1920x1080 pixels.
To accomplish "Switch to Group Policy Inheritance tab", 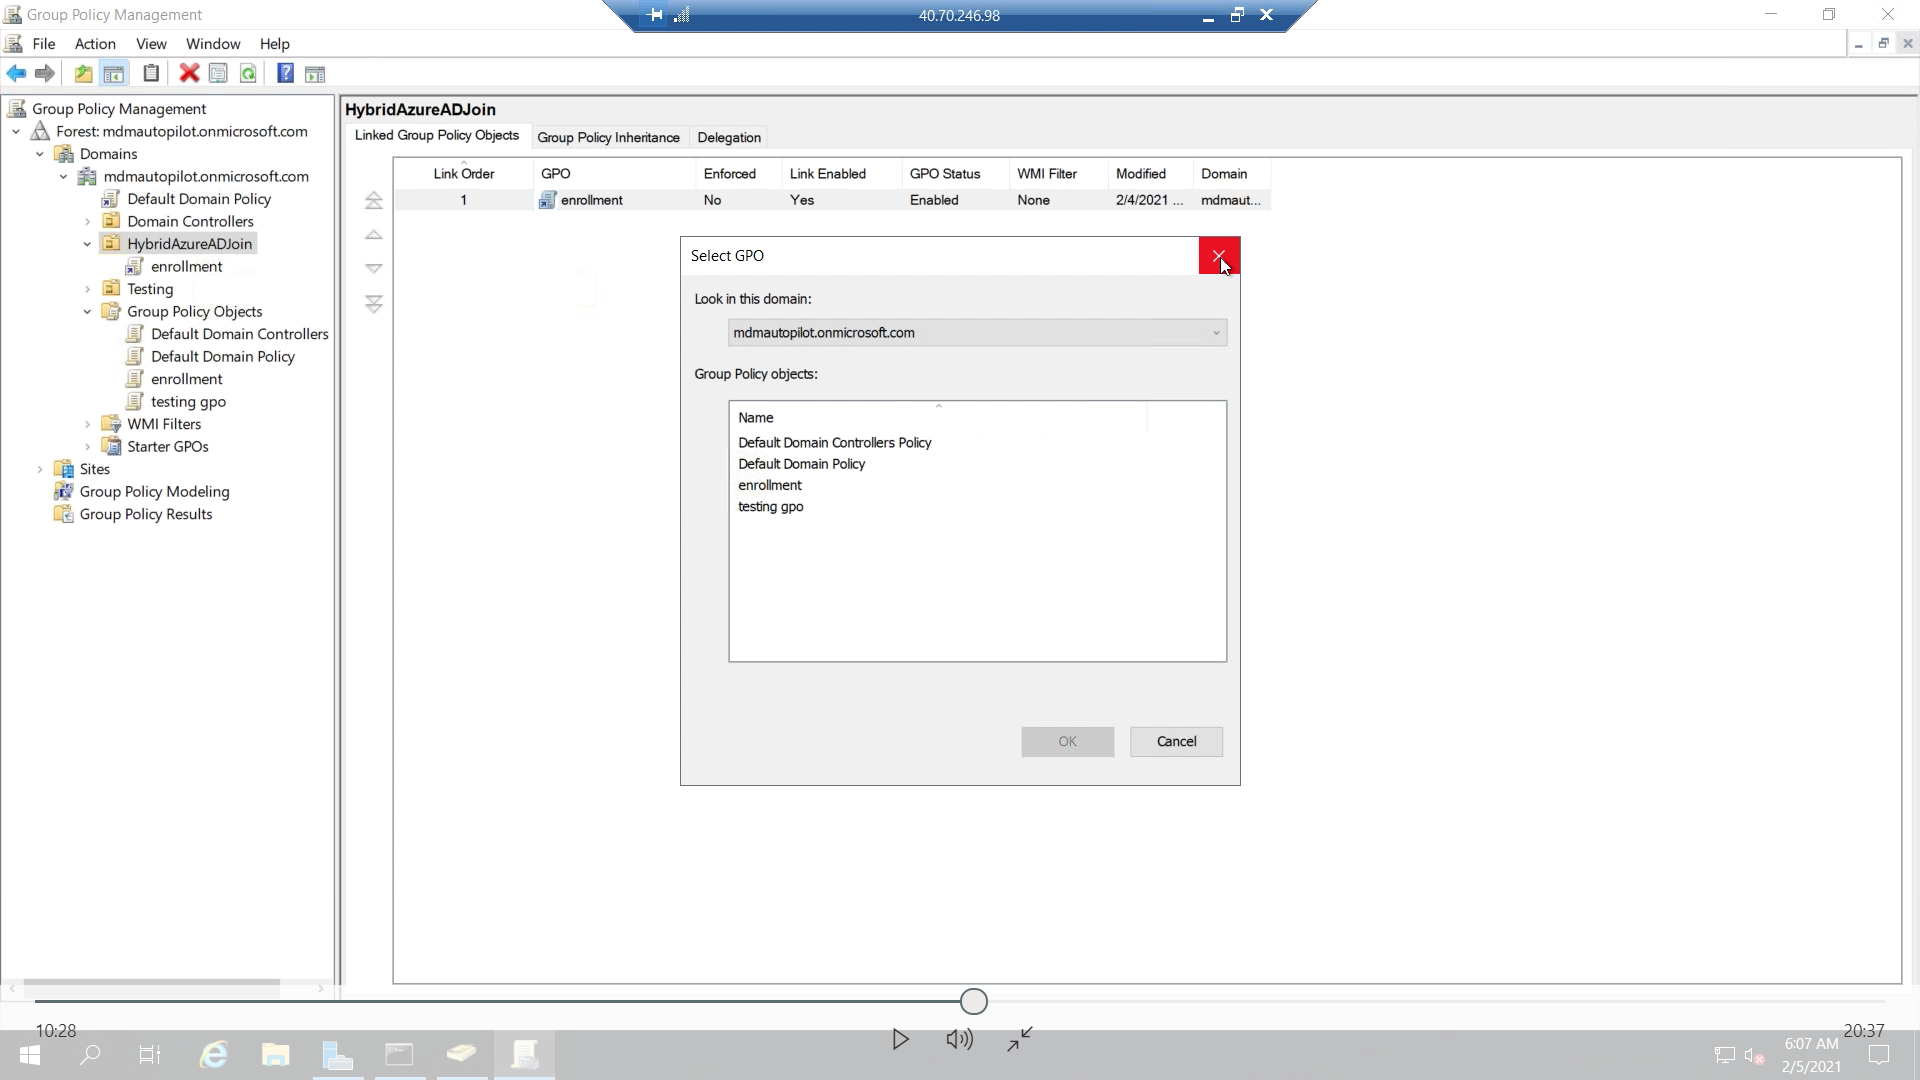I will tap(608, 138).
